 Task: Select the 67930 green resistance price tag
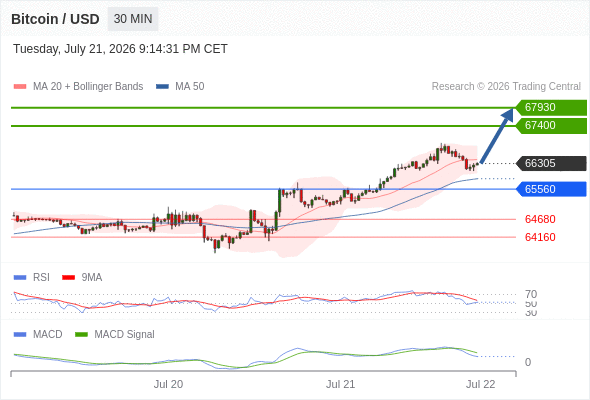pos(551,107)
